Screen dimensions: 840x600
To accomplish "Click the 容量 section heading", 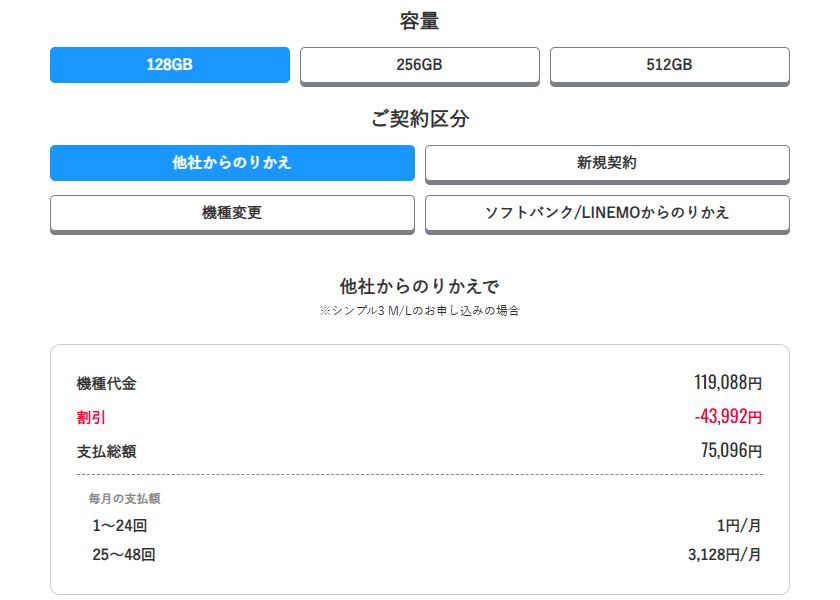I will 420,21.
